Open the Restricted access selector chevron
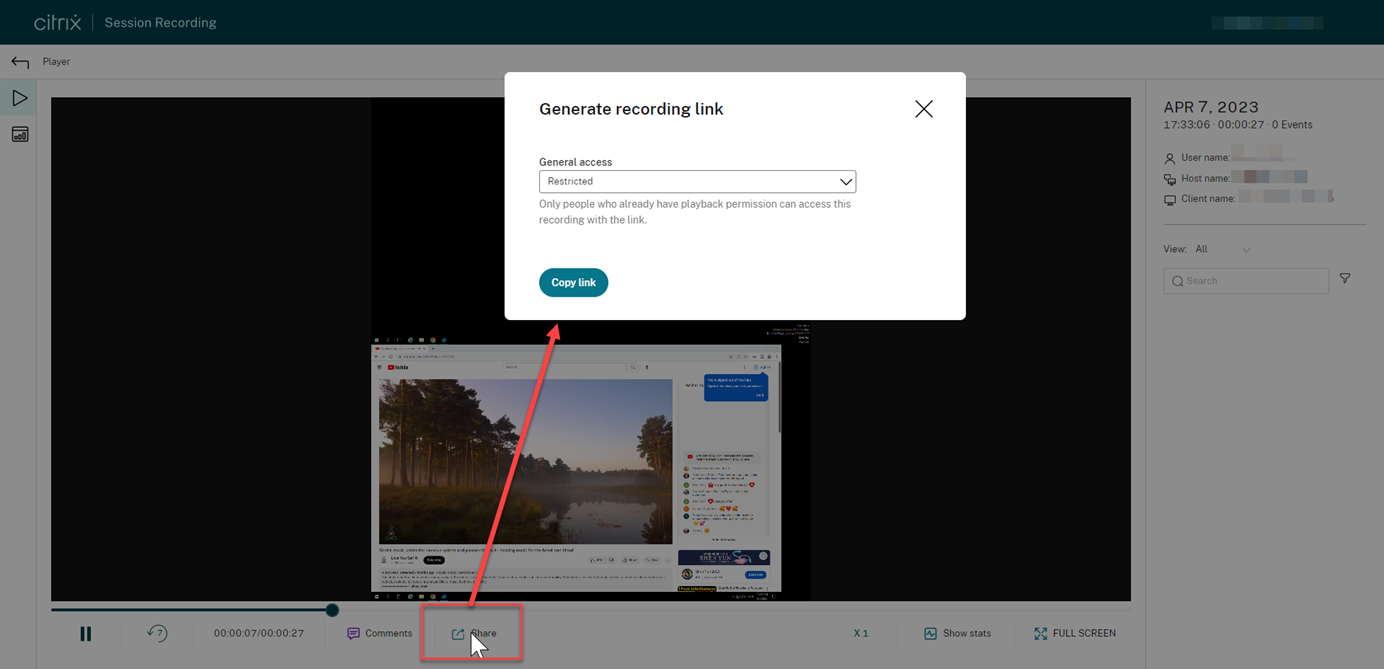The image size is (1384, 669). pyautogui.click(x=847, y=181)
